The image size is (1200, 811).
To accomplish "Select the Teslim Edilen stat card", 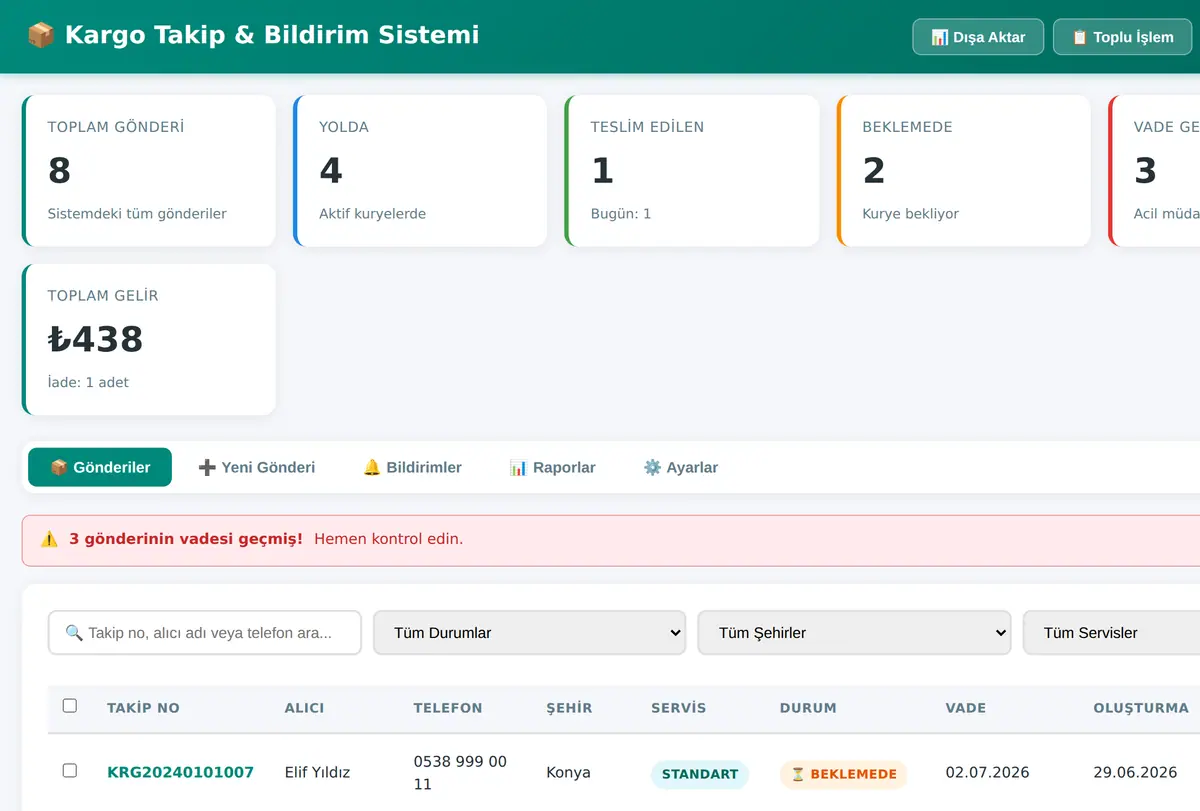I will [692, 171].
